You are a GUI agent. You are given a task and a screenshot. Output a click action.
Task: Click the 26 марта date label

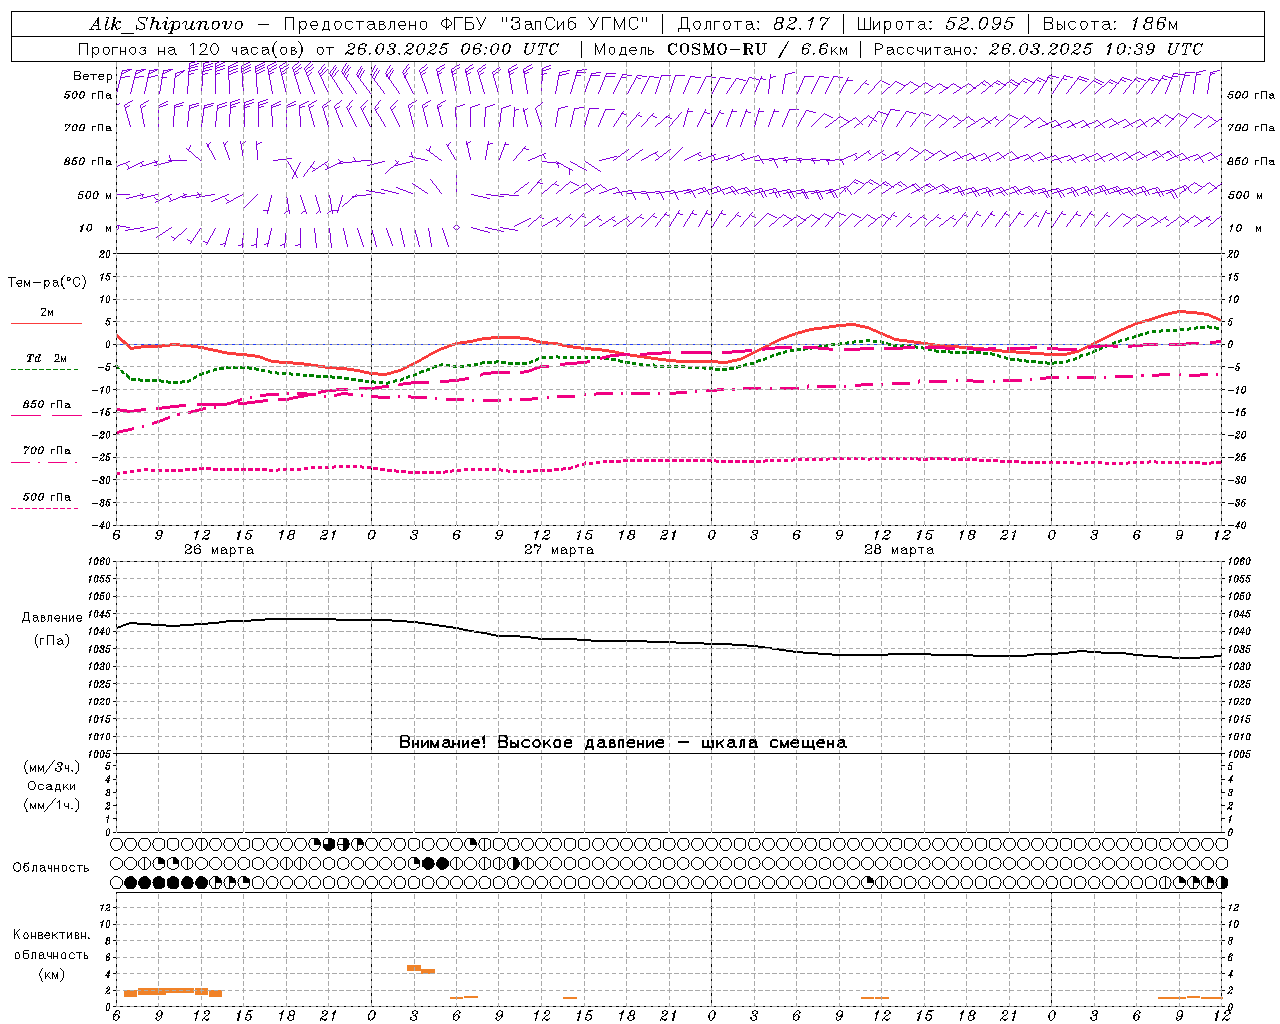click(x=219, y=550)
